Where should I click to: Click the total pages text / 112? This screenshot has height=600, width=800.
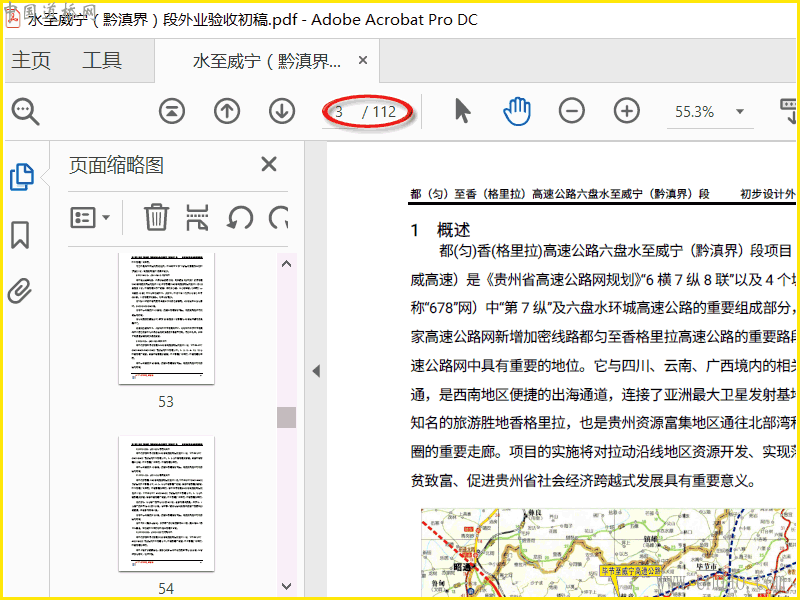coord(379,112)
